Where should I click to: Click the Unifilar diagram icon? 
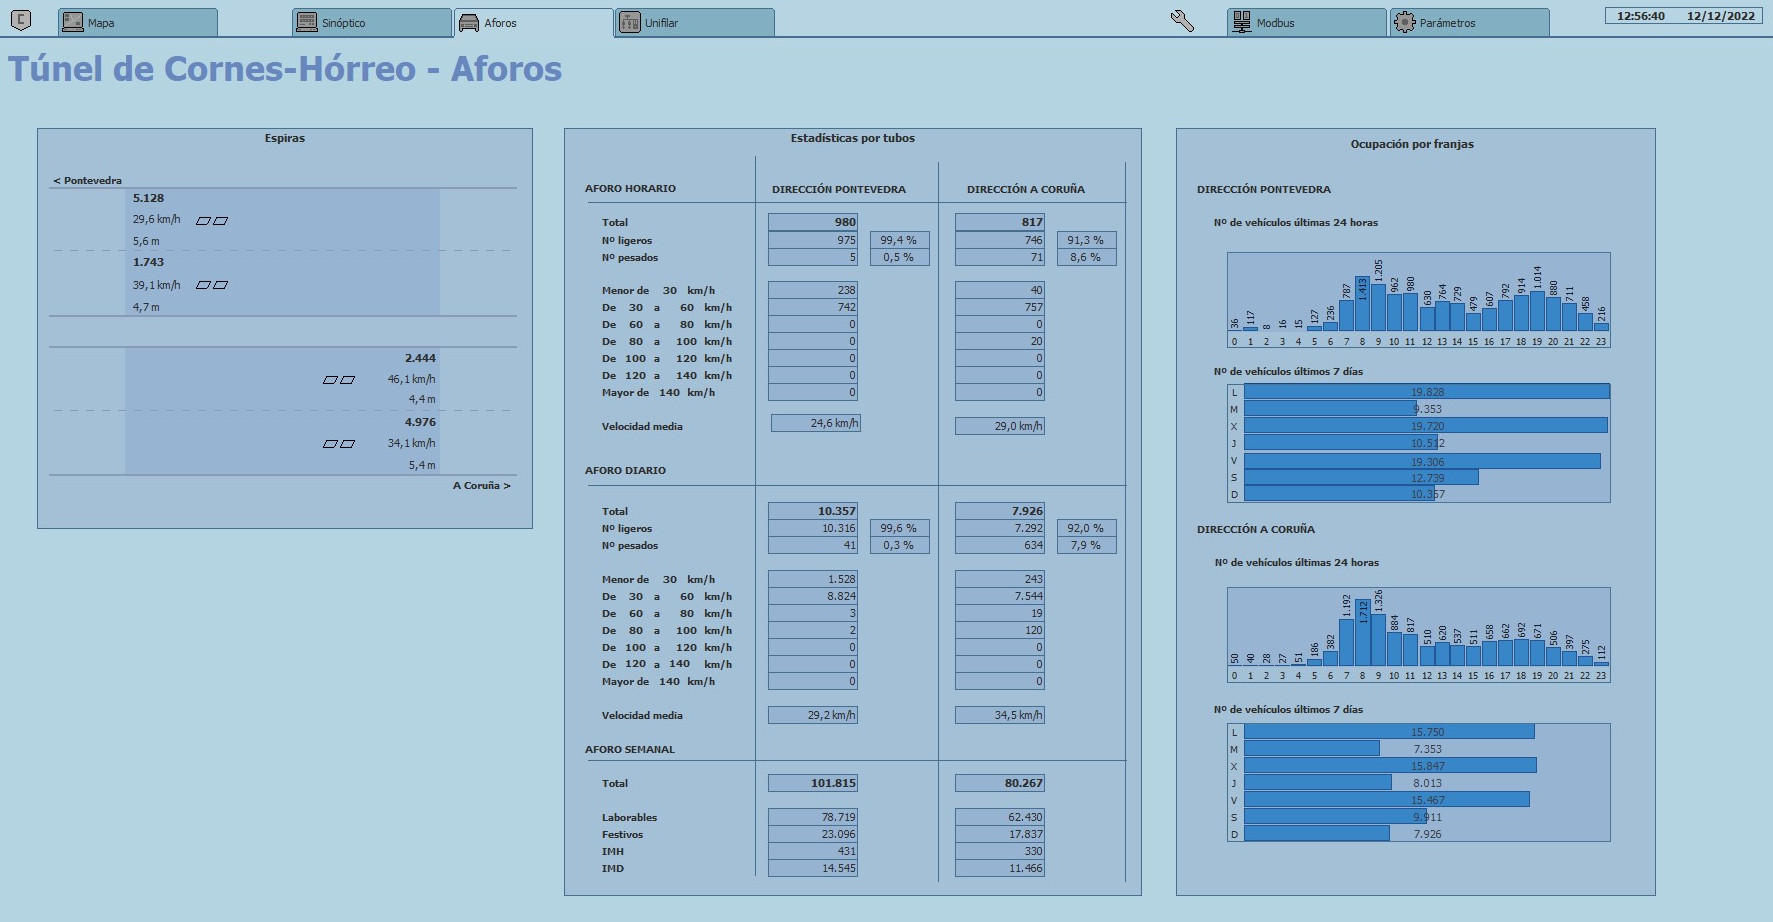[x=630, y=22]
